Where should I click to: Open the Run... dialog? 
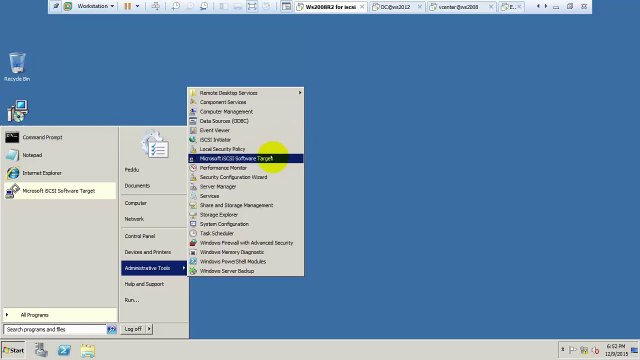[x=132, y=300]
